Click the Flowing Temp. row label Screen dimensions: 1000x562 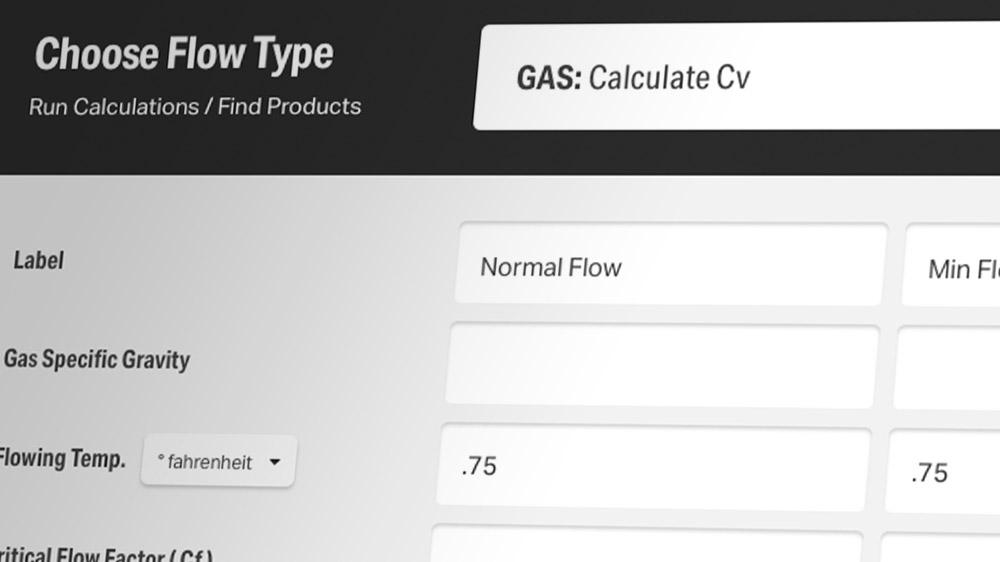point(62,459)
